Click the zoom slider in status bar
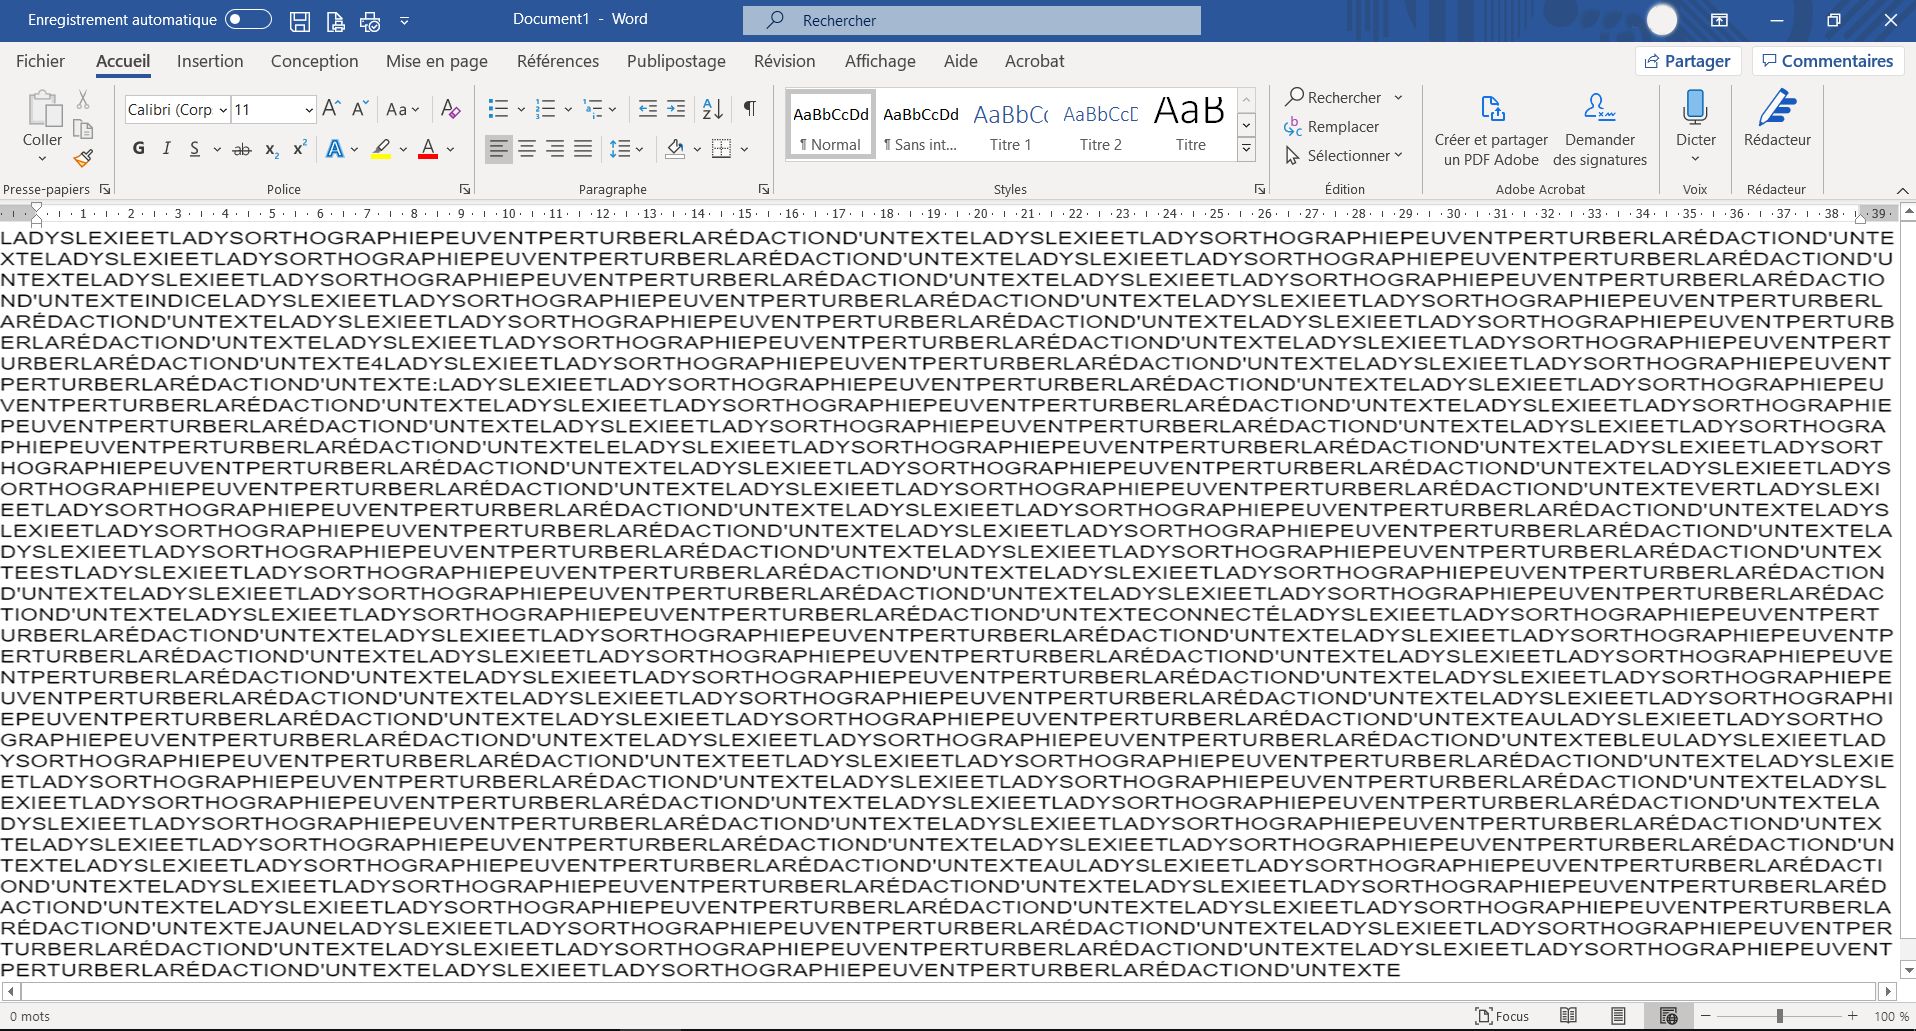The width and height of the screenshot is (1916, 1031). [1779, 1016]
